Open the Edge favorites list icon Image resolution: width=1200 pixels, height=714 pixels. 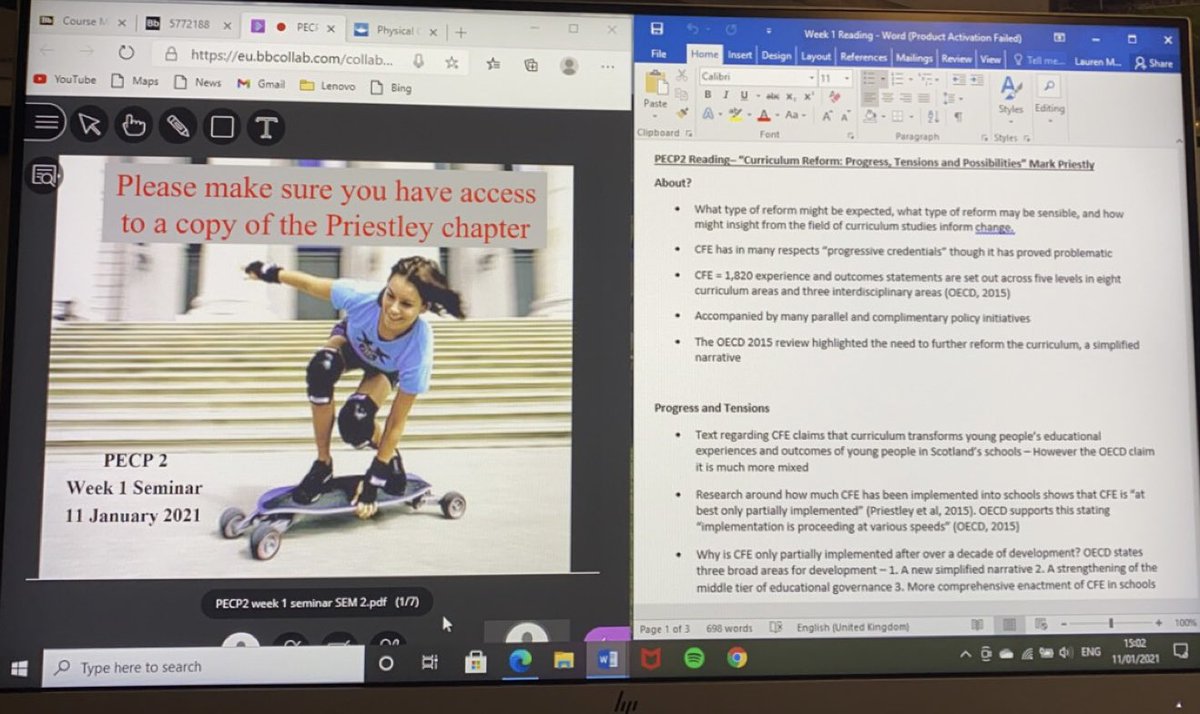coord(493,63)
